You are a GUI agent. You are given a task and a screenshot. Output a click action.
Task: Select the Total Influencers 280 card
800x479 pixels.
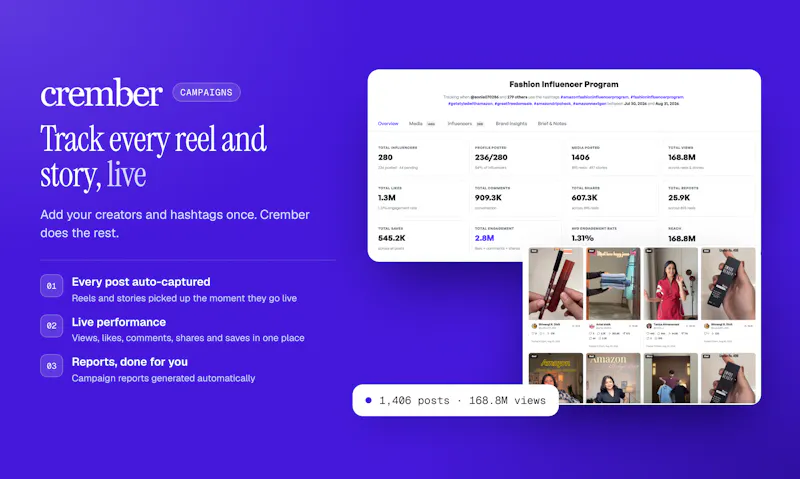pyautogui.click(x=420, y=158)
